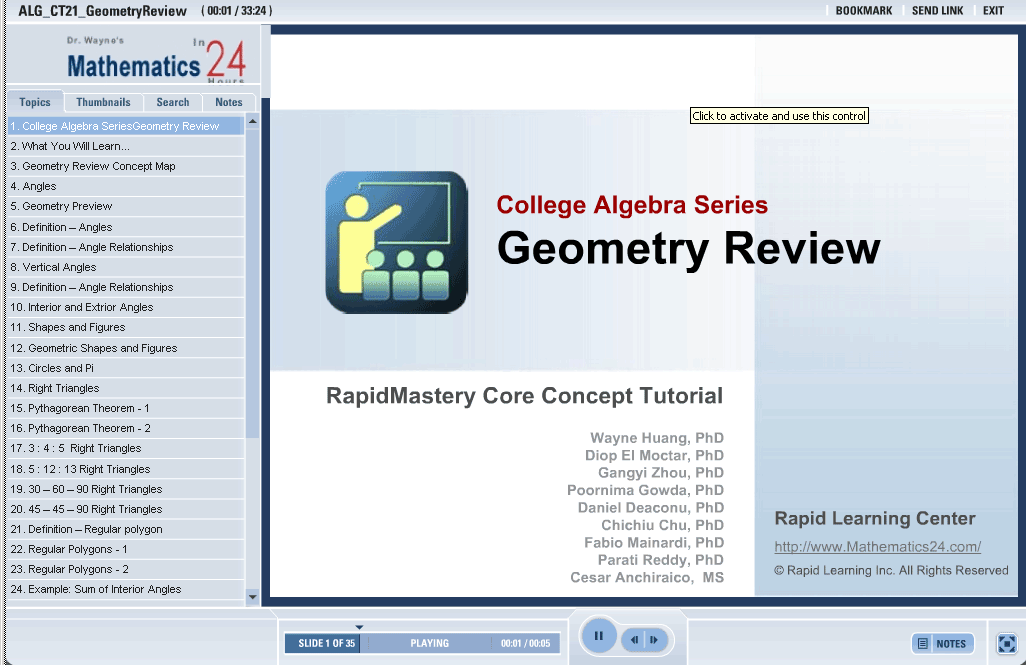Viewport: 1026px width, 665px height.
Task: Toggle full screen view icon
Action: click(1006, 643)
